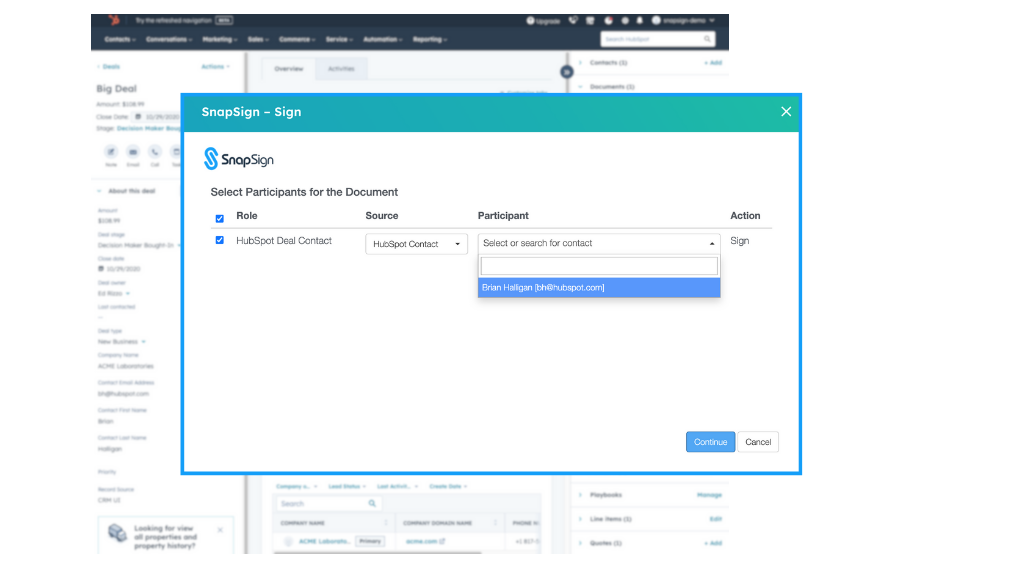This screenshot has height=571, width=1016.
Task: Open the Create Date filter dropdown
Action: click(x=448, y=487)
